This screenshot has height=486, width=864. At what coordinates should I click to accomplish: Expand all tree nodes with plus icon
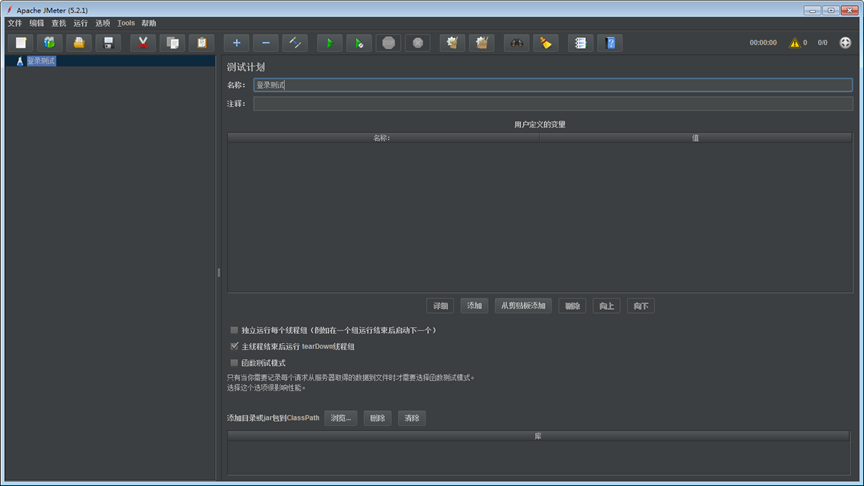click(236, 43)
